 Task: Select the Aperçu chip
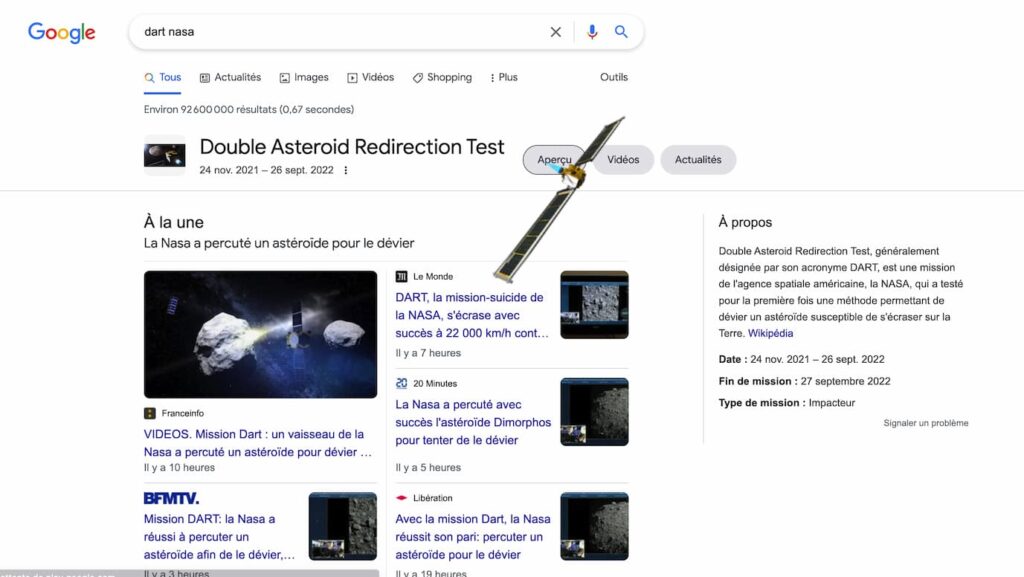point(554,160)
